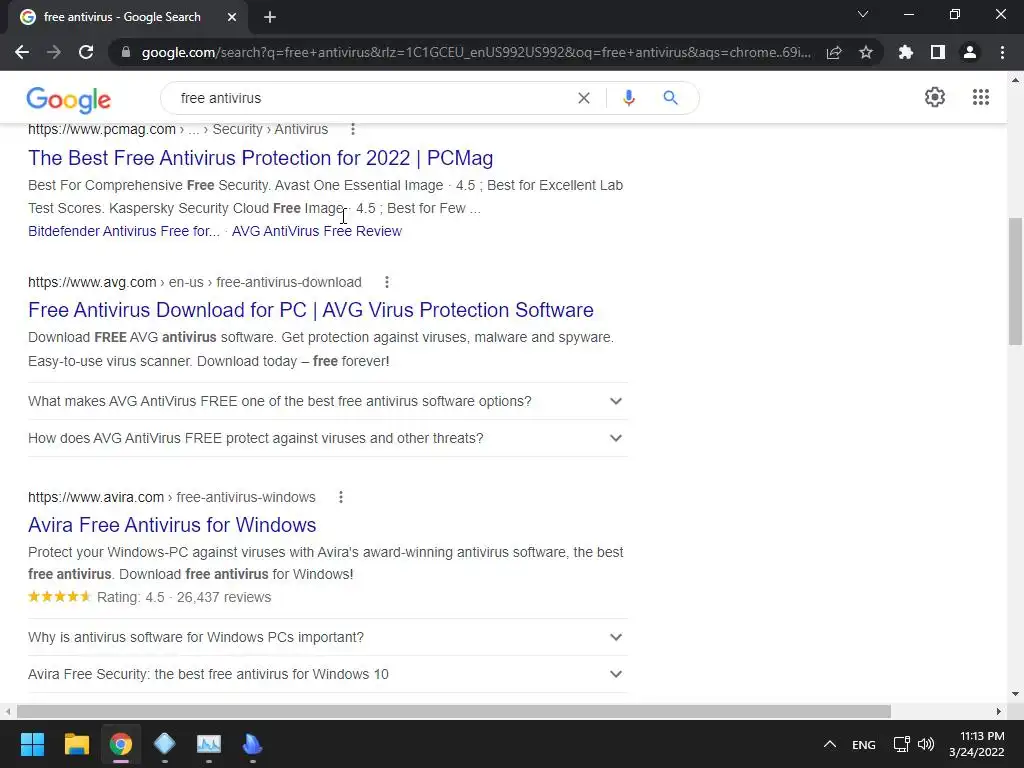Image resolution: width=1024 pixels, height=768 pixels.
Task: Clear the search box with X
Action: pos(584,98)
